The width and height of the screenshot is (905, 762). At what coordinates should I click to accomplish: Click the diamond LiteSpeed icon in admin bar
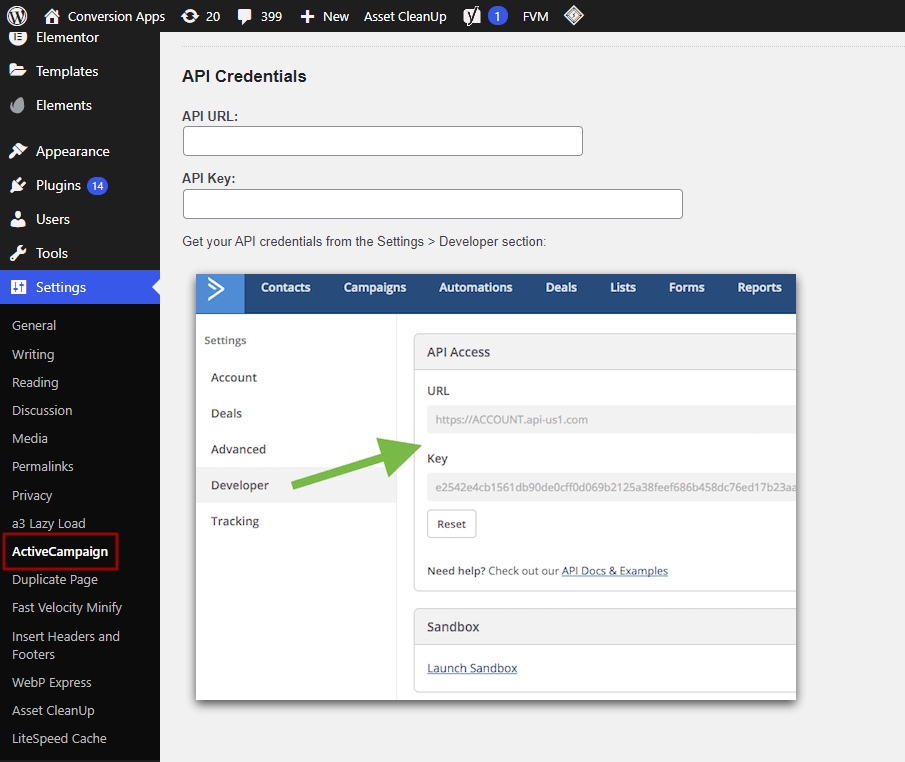(x=574, y=16)
